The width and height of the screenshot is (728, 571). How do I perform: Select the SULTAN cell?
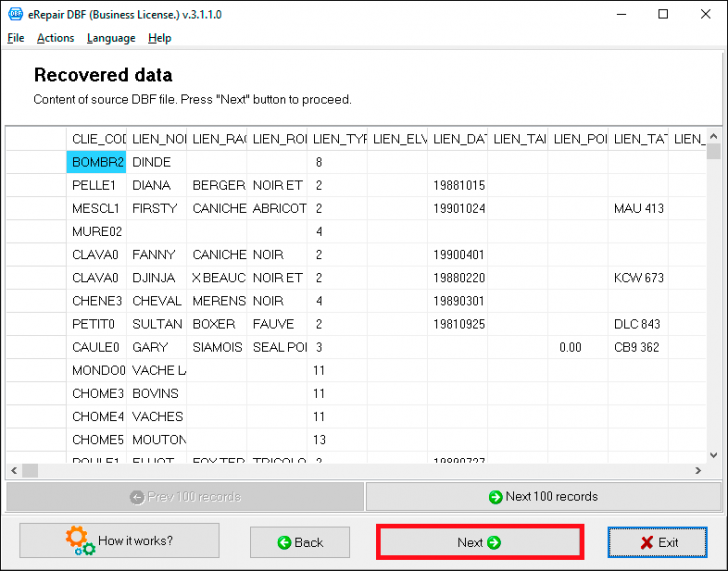pos(156,324)
